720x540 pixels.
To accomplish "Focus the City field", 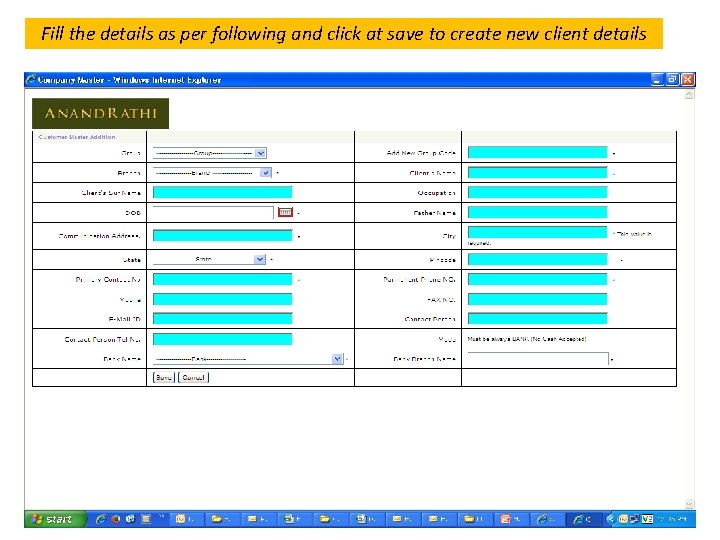I will [x=537, y=232].
